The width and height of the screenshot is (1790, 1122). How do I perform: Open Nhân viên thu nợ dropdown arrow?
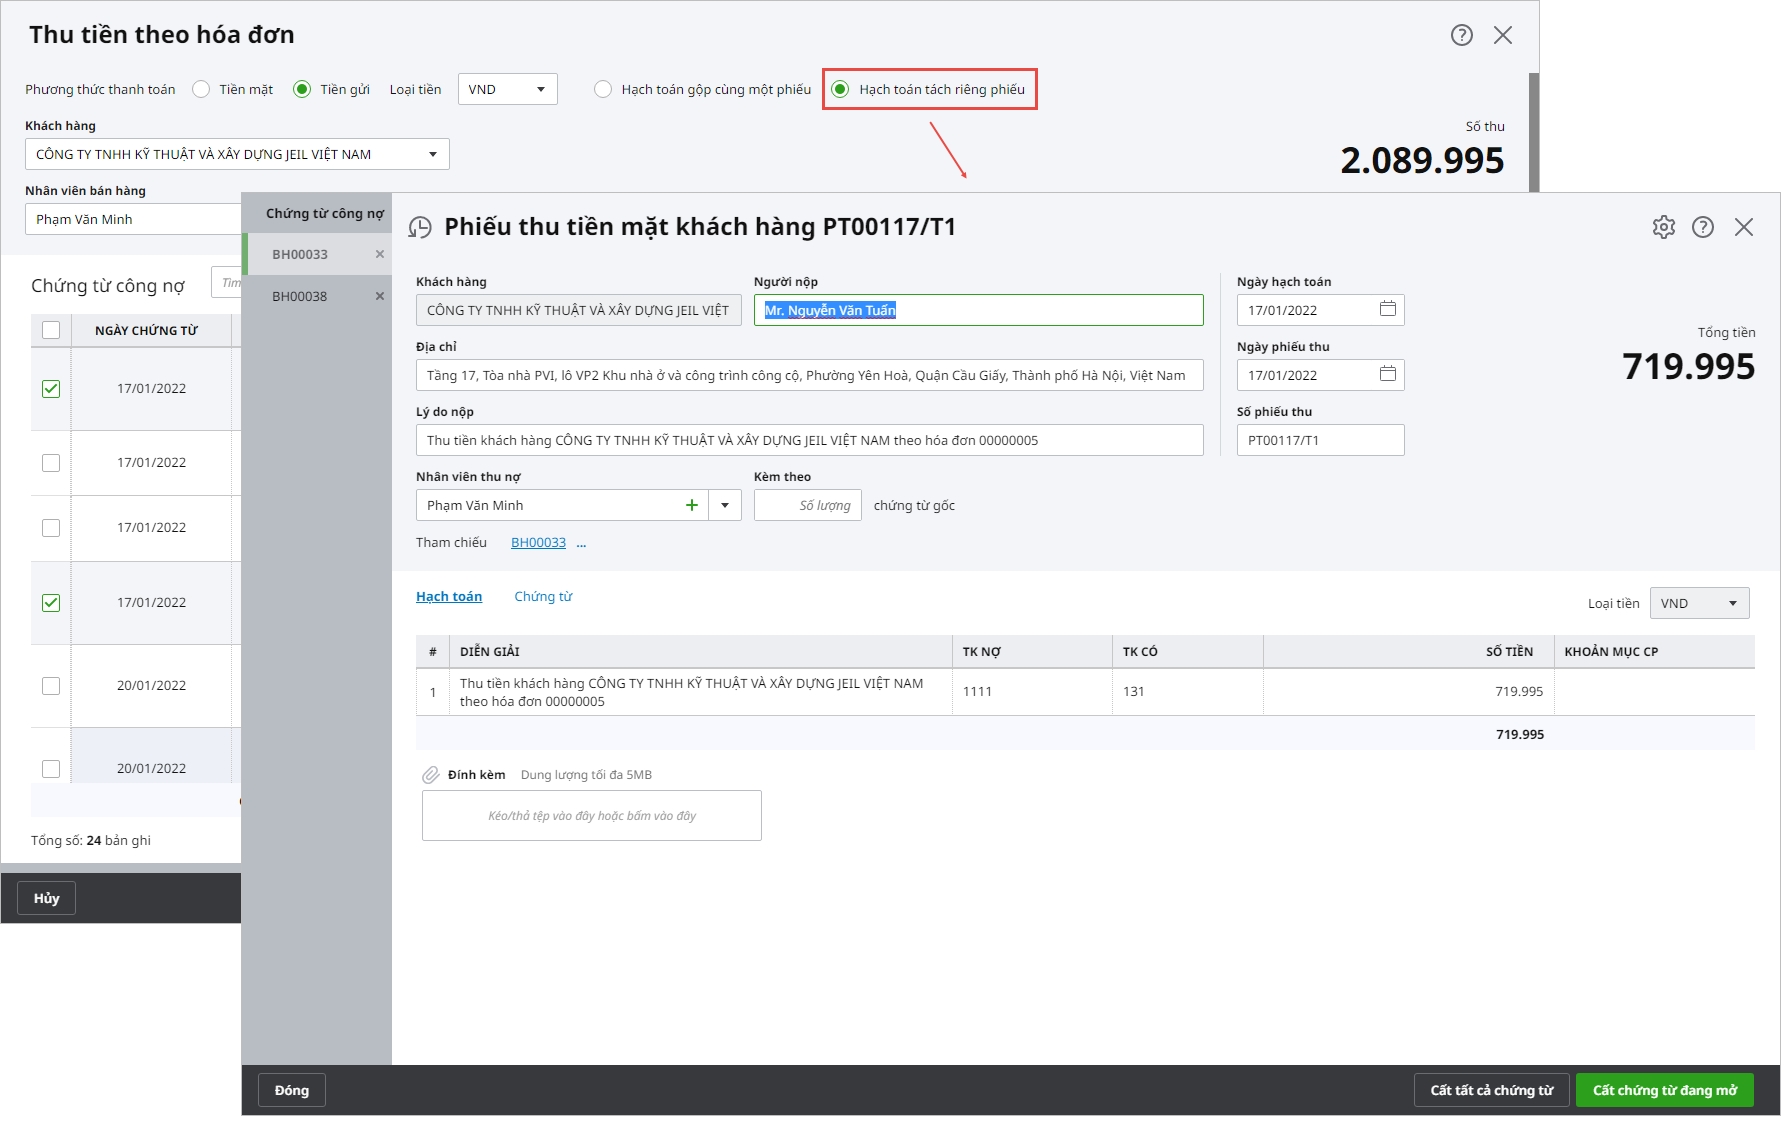click(725, 505)
